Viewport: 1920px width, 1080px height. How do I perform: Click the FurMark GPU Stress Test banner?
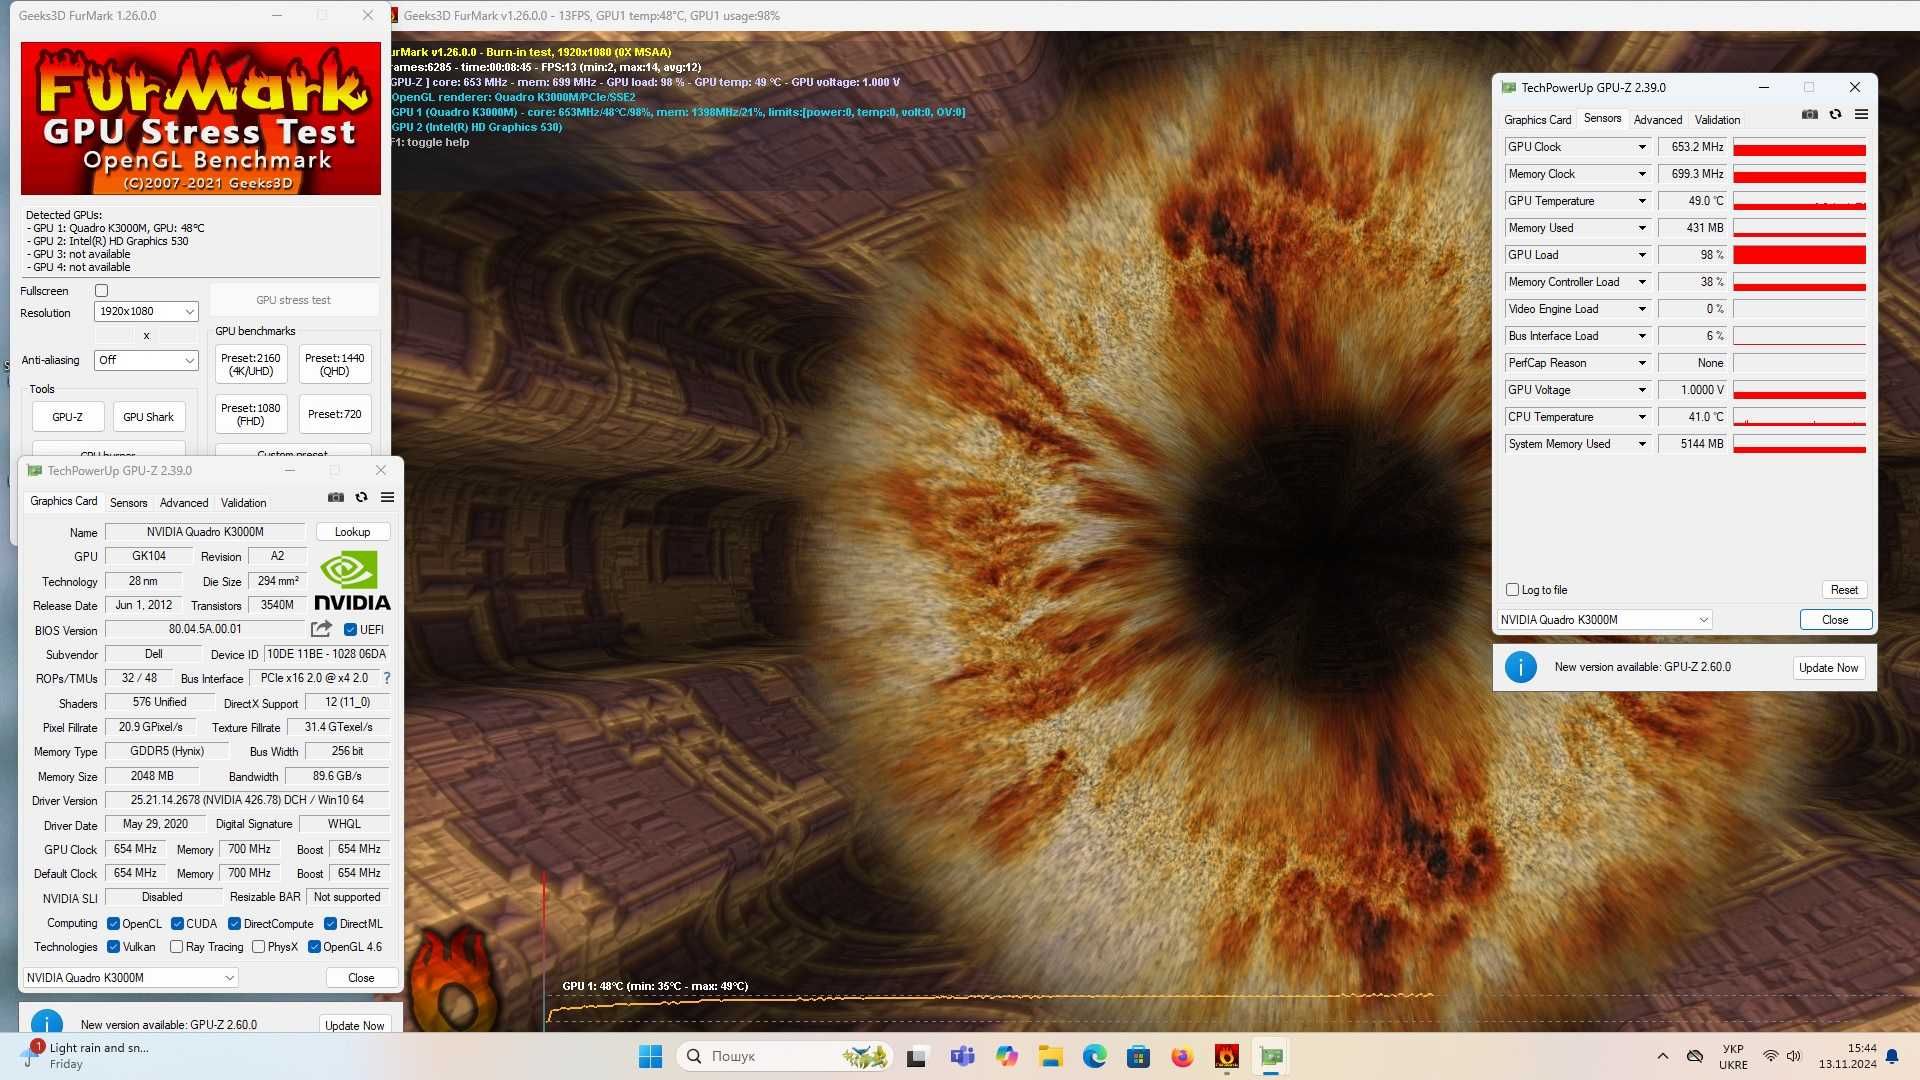point(200,118)
